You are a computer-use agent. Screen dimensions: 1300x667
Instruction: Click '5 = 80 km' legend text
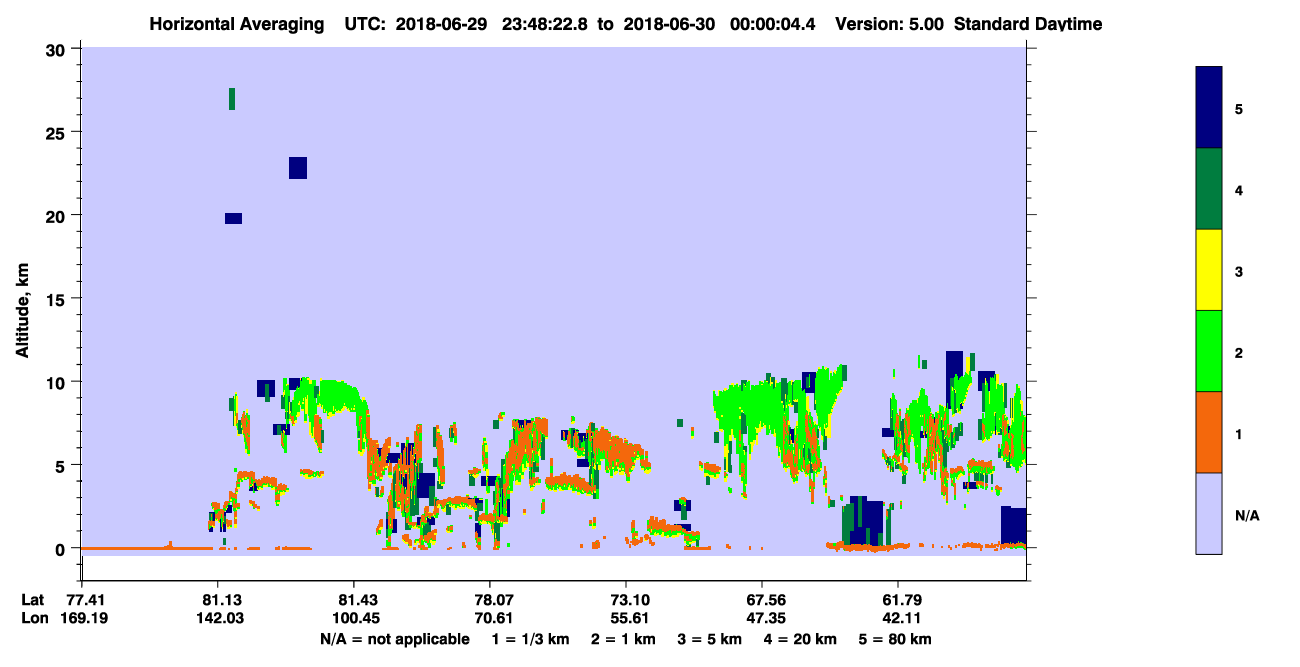coord(897,639)
